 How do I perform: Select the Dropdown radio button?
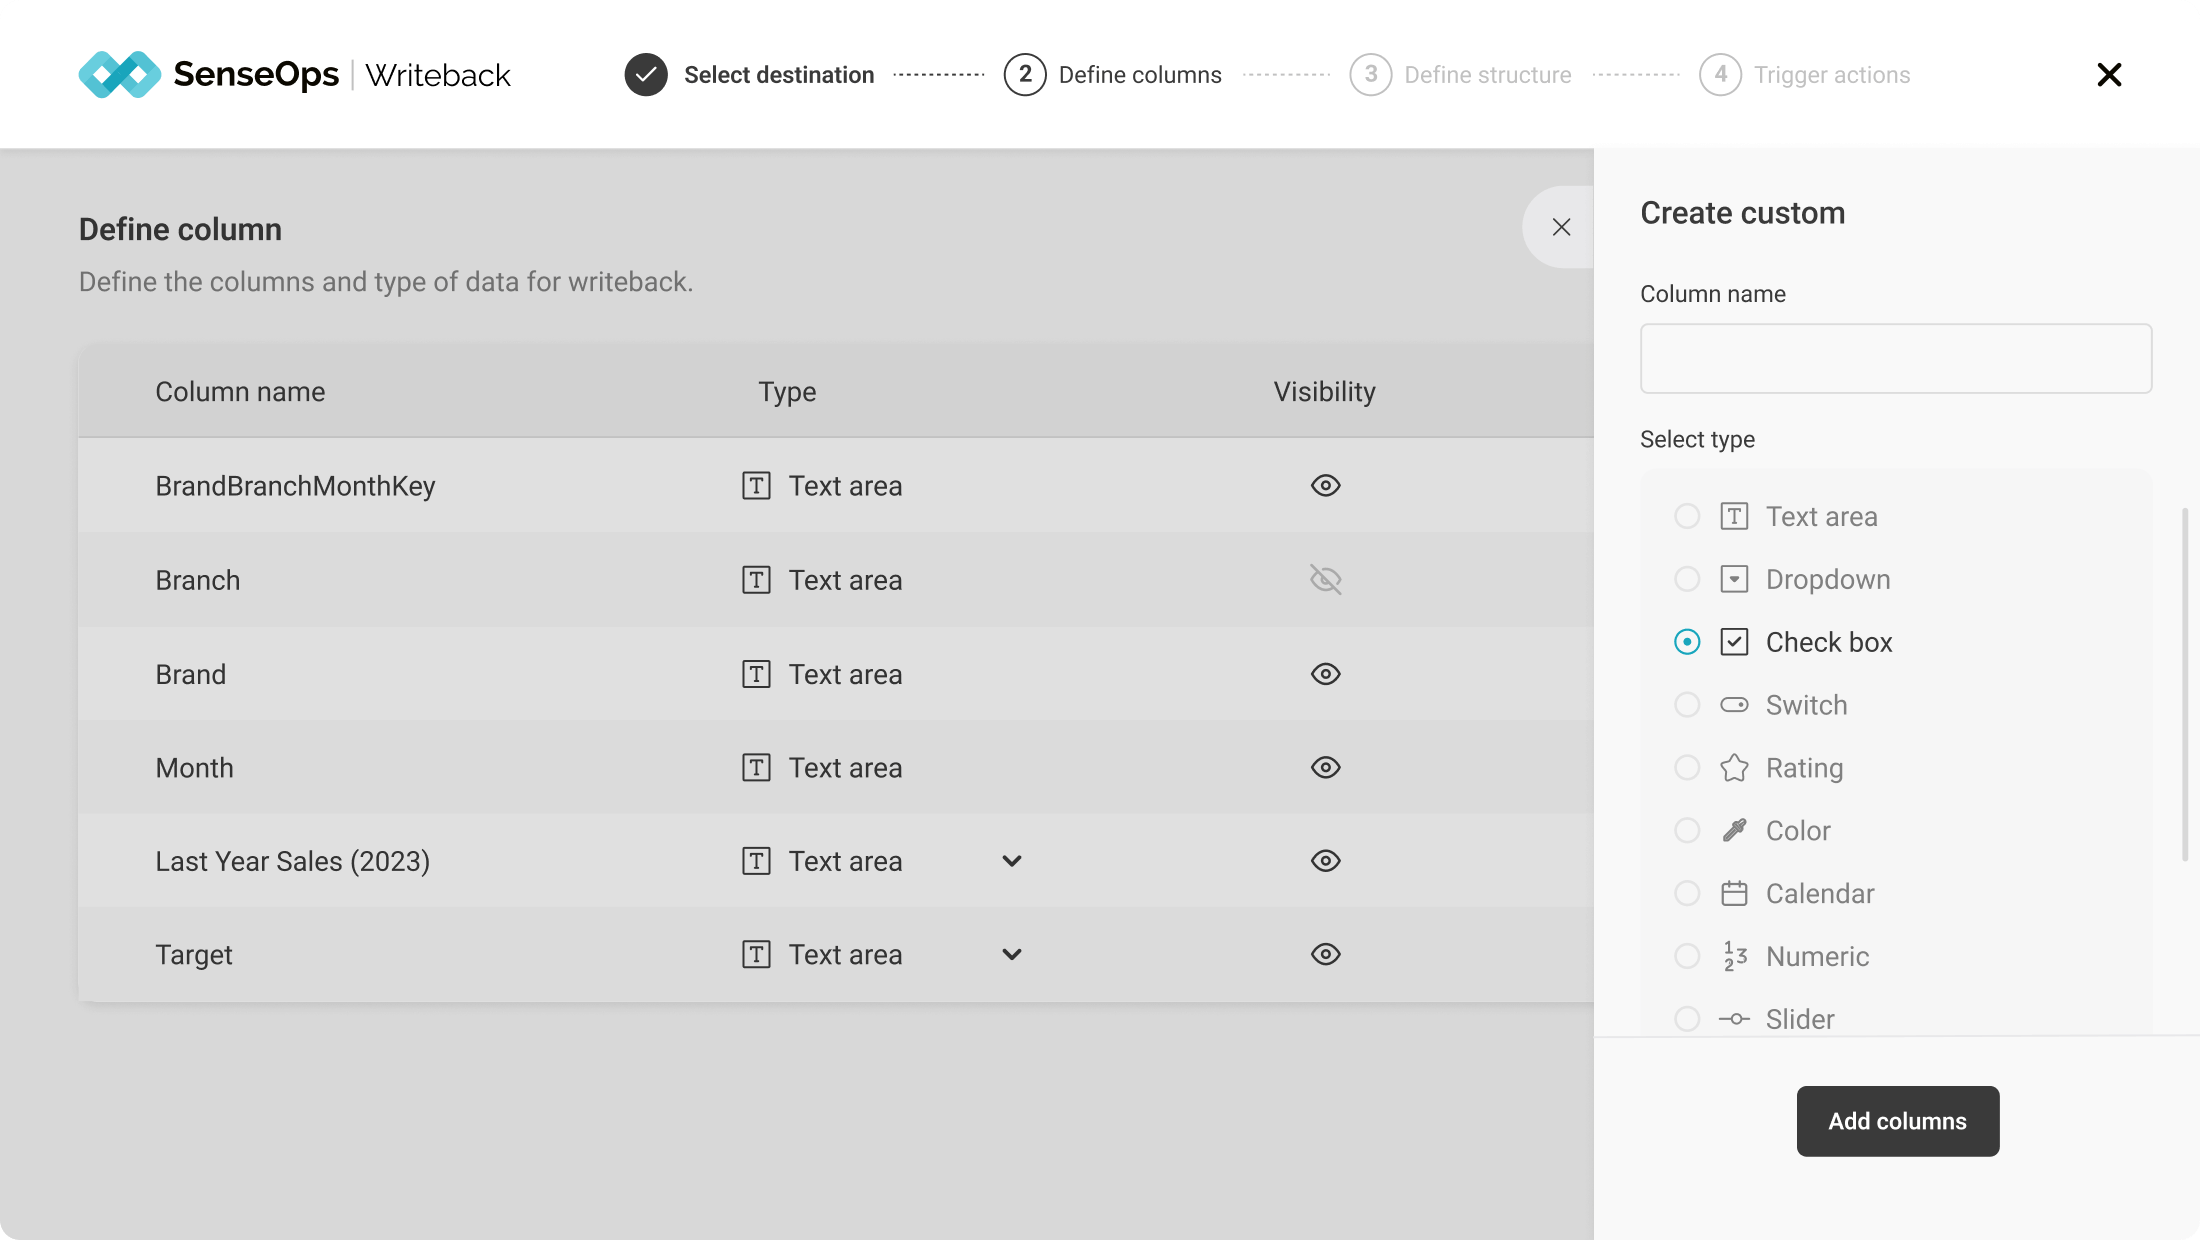pos(1687,579)
